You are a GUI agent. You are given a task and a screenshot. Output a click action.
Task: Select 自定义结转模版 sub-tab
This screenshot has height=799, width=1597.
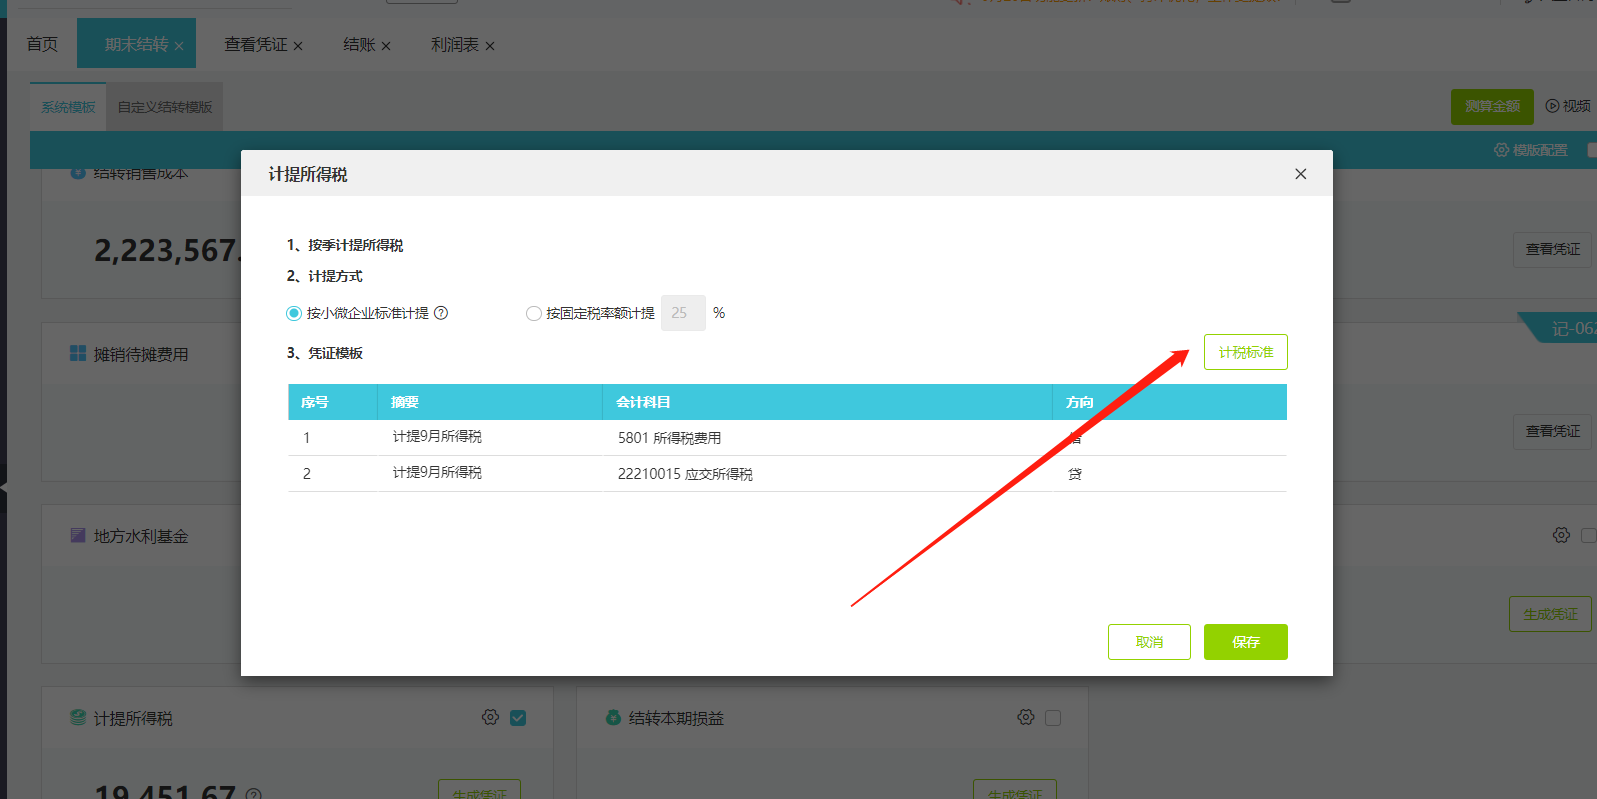165,107
